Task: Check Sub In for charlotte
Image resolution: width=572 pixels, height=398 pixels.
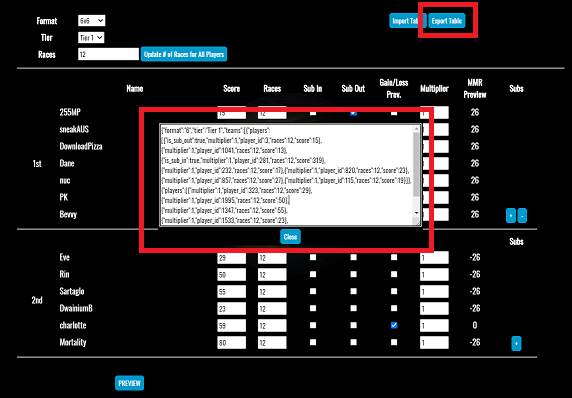Action: [313, 325]
